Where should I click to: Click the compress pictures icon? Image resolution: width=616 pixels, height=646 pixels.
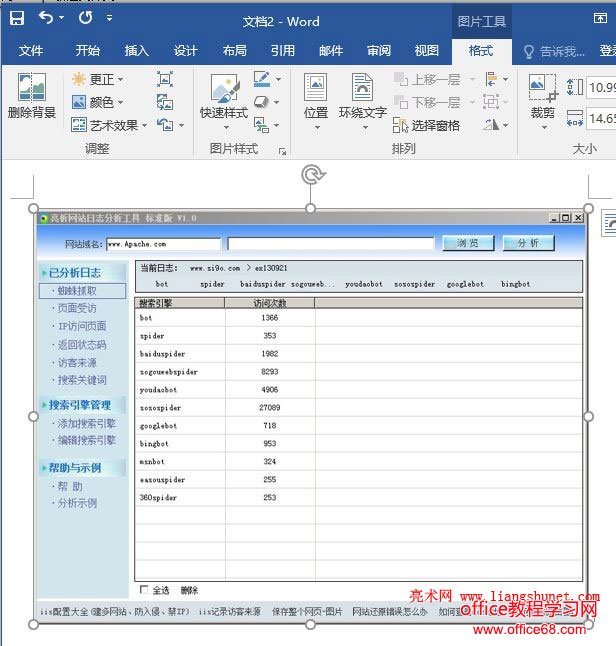pyautogui.click(x=165, y=79)
